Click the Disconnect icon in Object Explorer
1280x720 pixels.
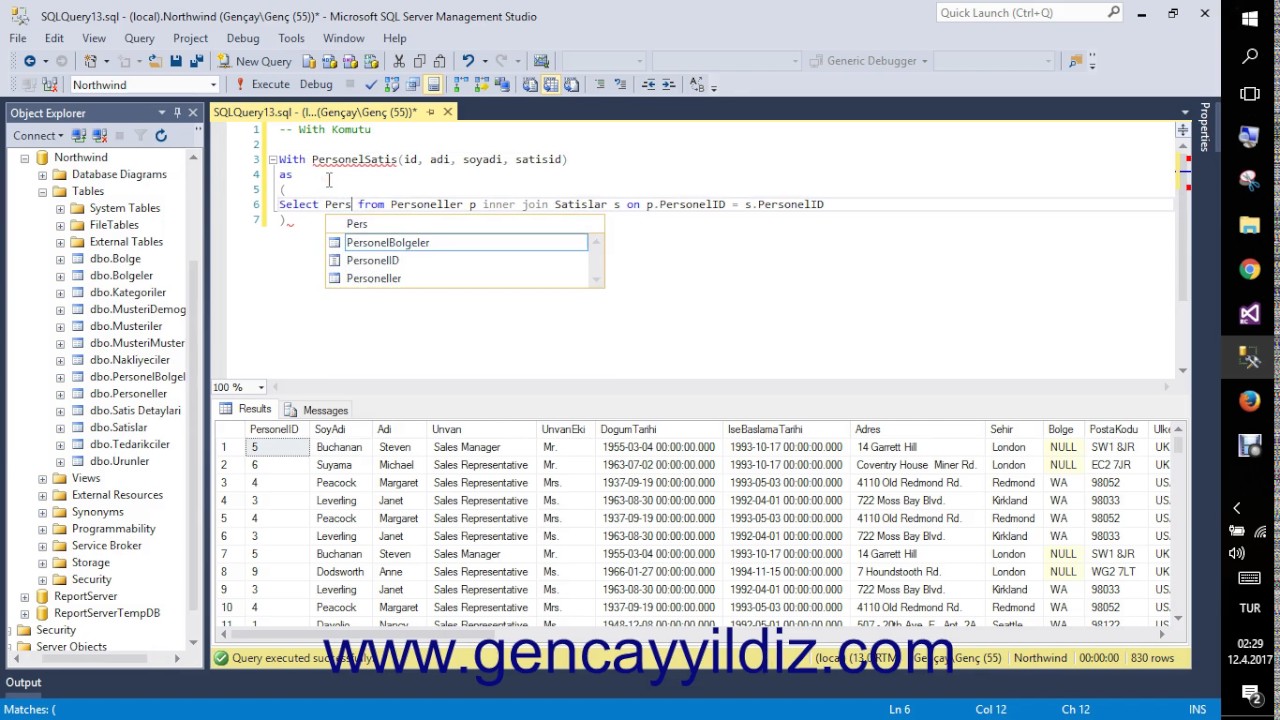point(100,135)
